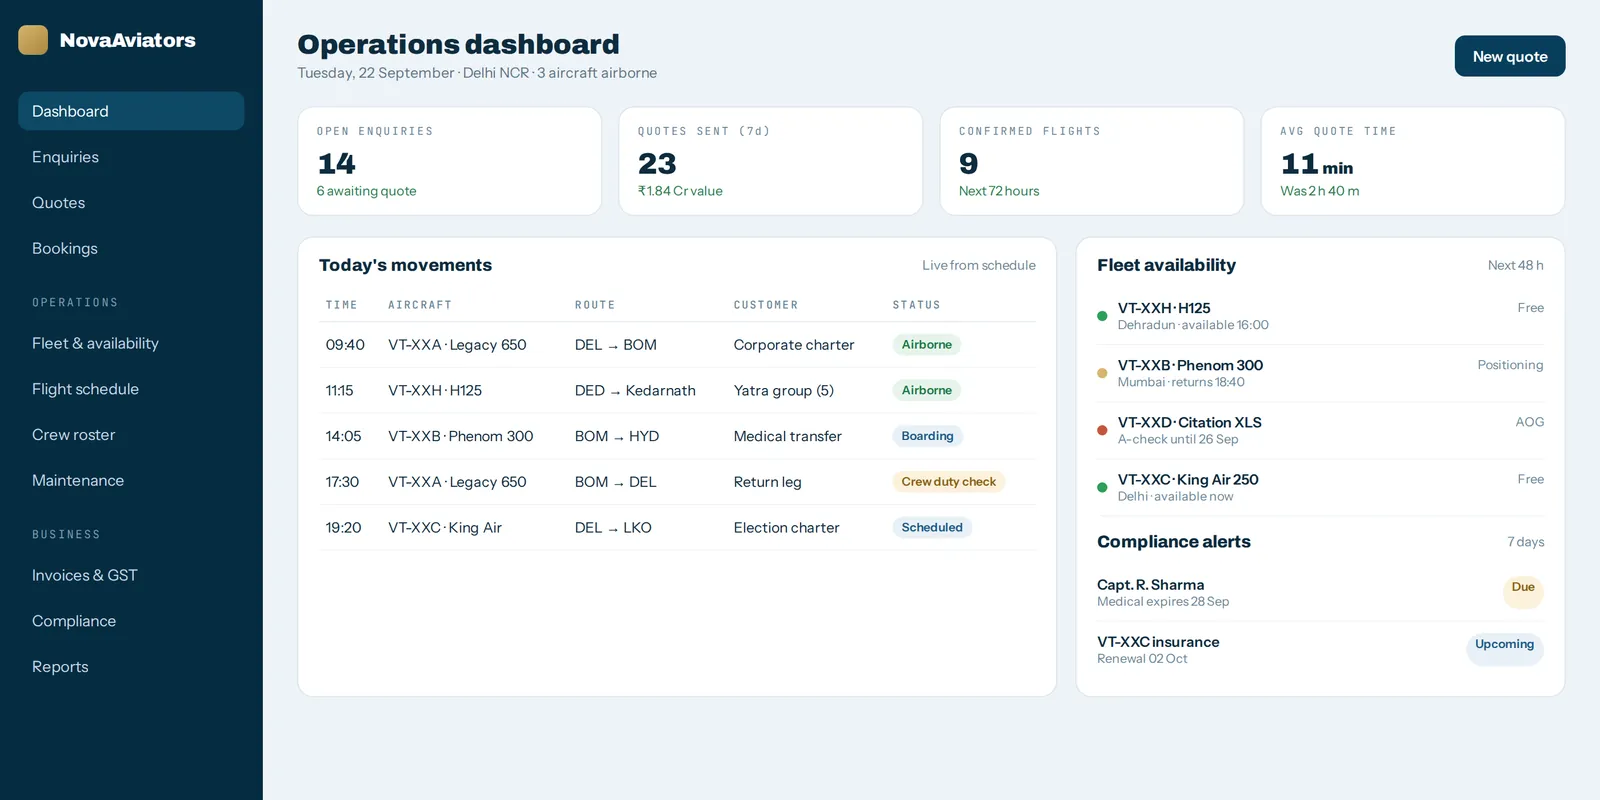The image size is (1600, 800).
Task: Select the 19:20 VT-XXC King Air row
Action: point(677,528)
